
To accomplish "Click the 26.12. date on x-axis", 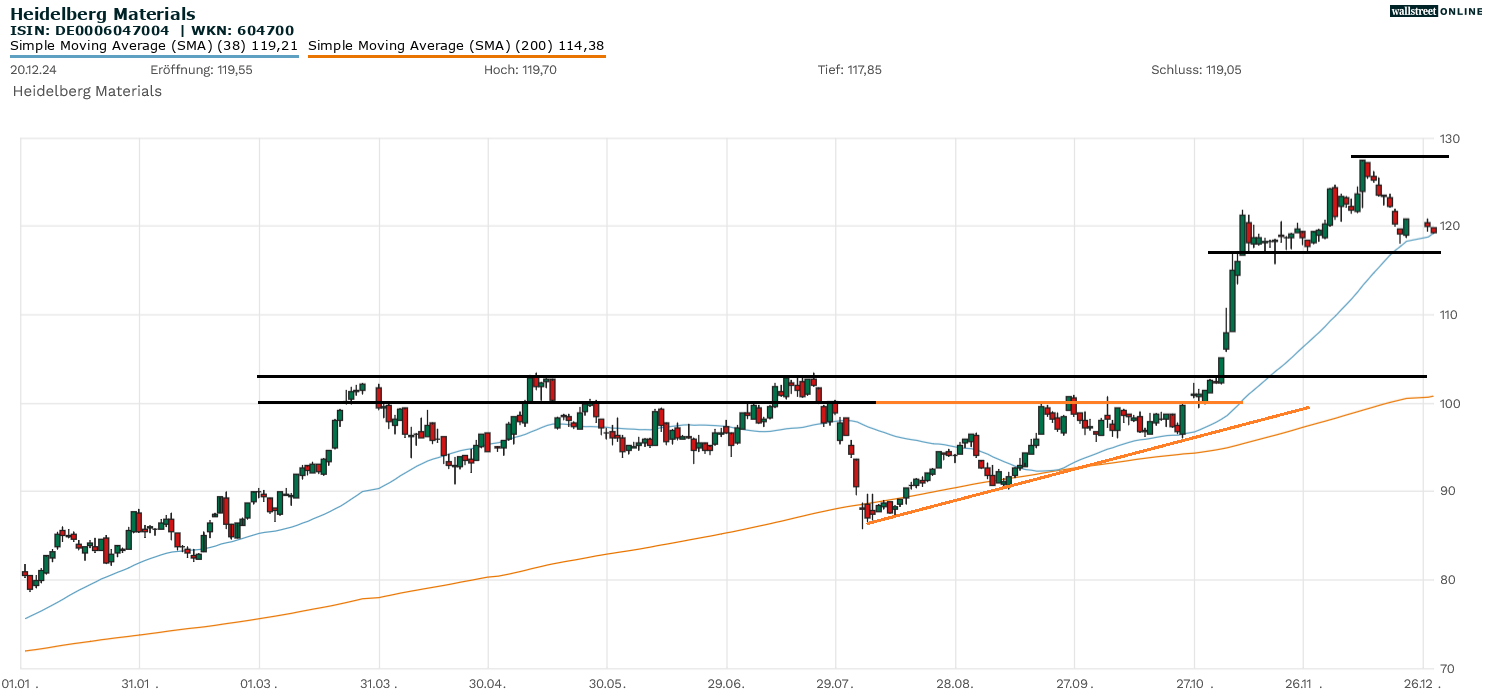I will click(1422, 682).
